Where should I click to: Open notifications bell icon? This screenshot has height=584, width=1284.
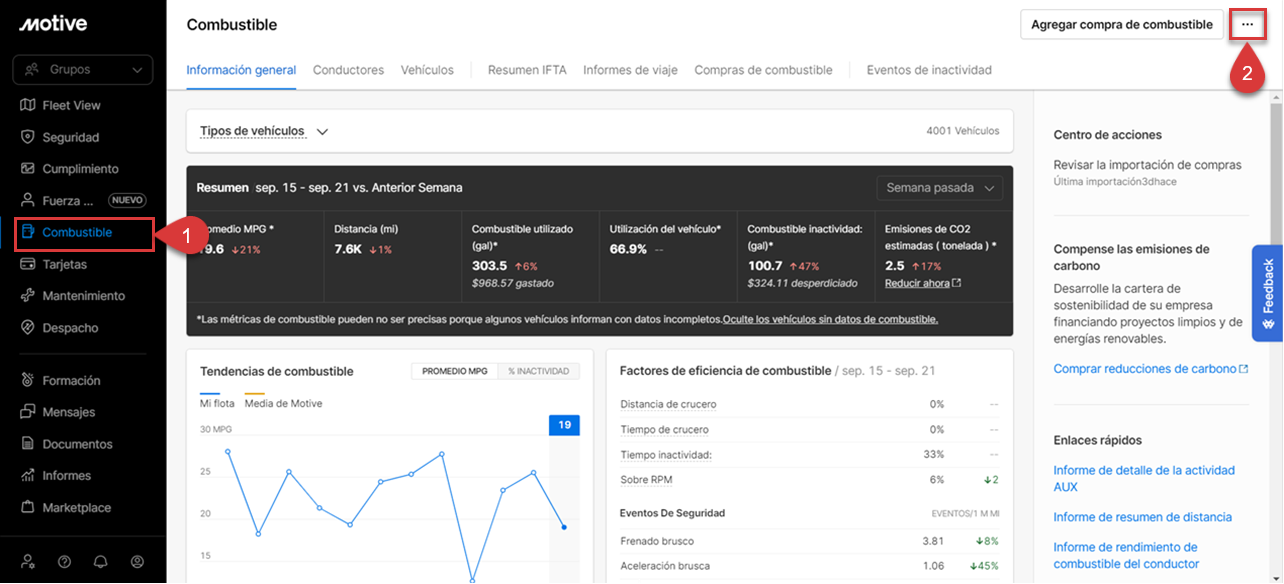coord(101,562)
